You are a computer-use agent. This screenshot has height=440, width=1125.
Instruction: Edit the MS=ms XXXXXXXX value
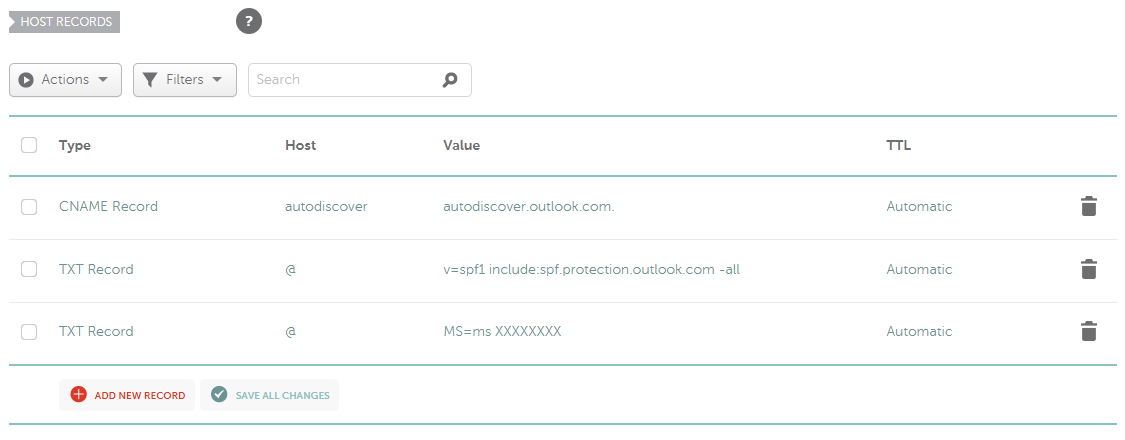[502, 331]
